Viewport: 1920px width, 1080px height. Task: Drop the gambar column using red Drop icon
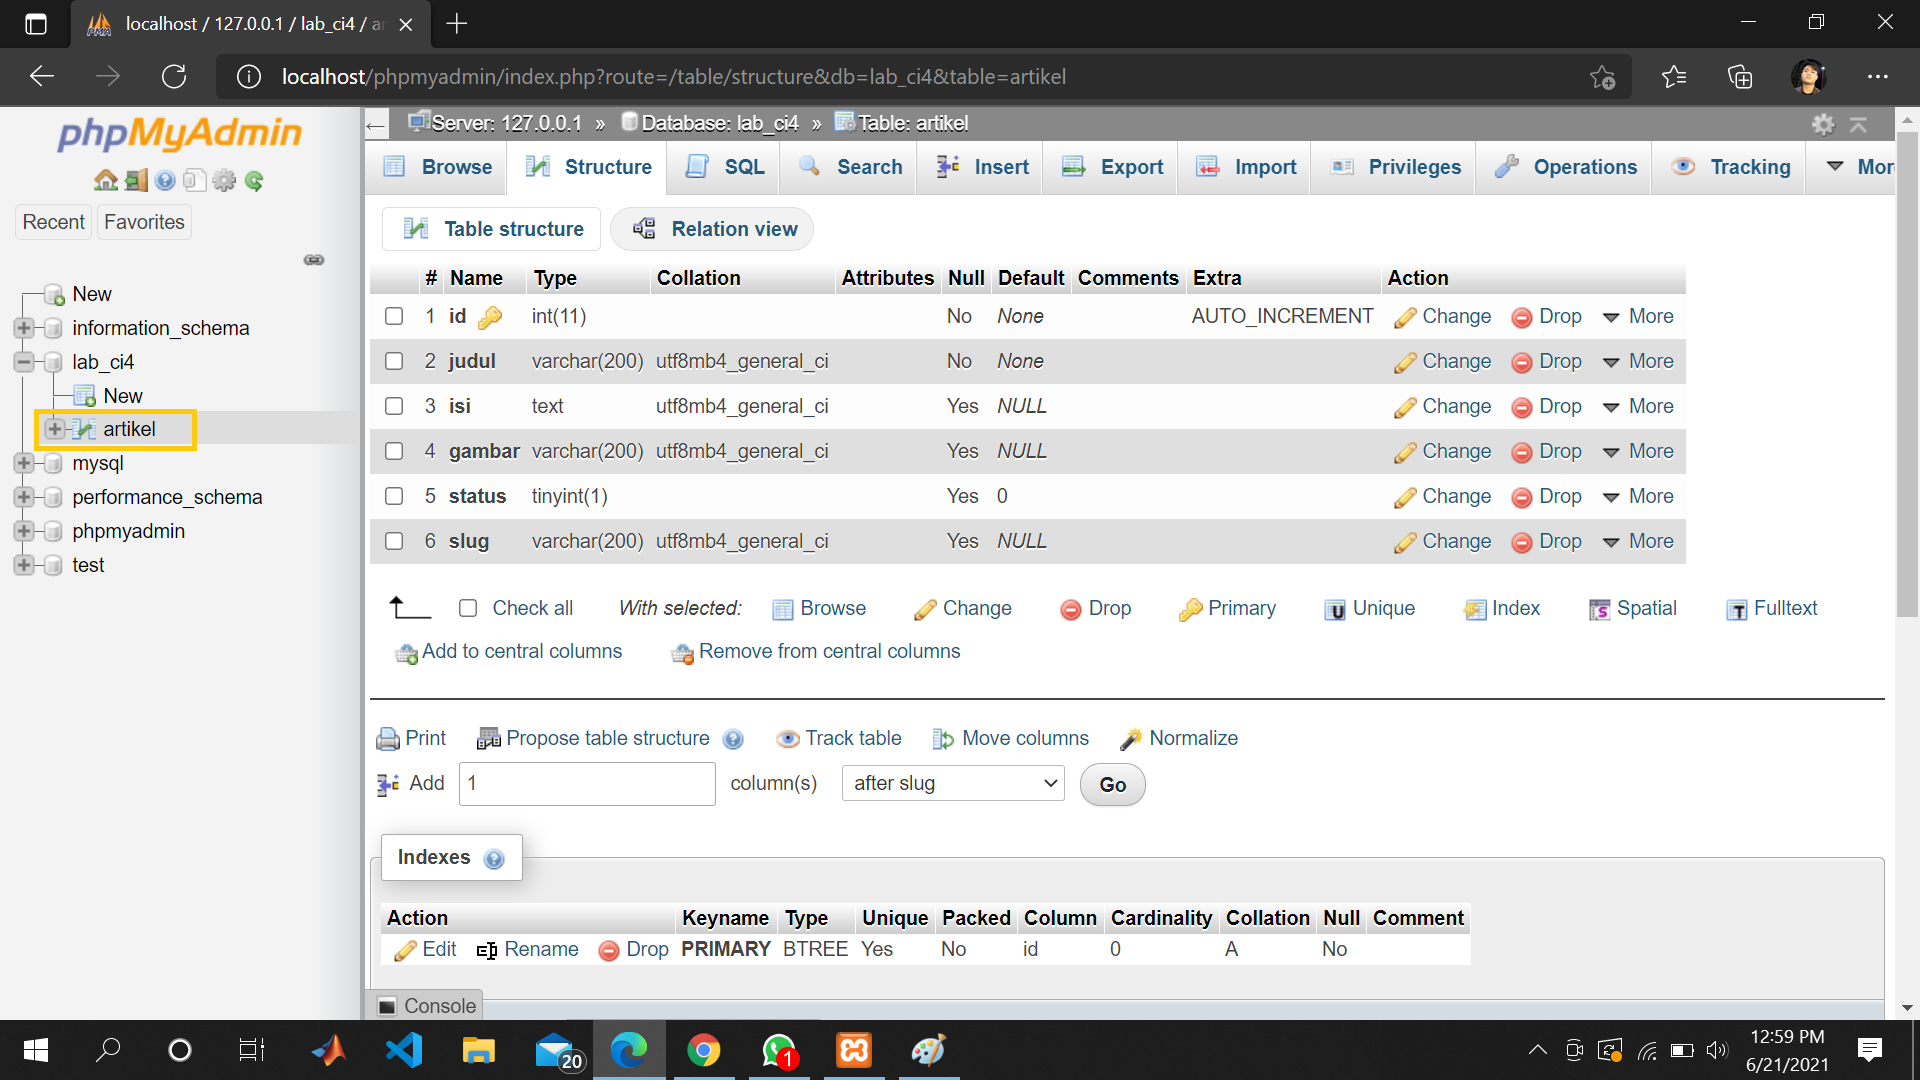click(x=1522, y=451)
